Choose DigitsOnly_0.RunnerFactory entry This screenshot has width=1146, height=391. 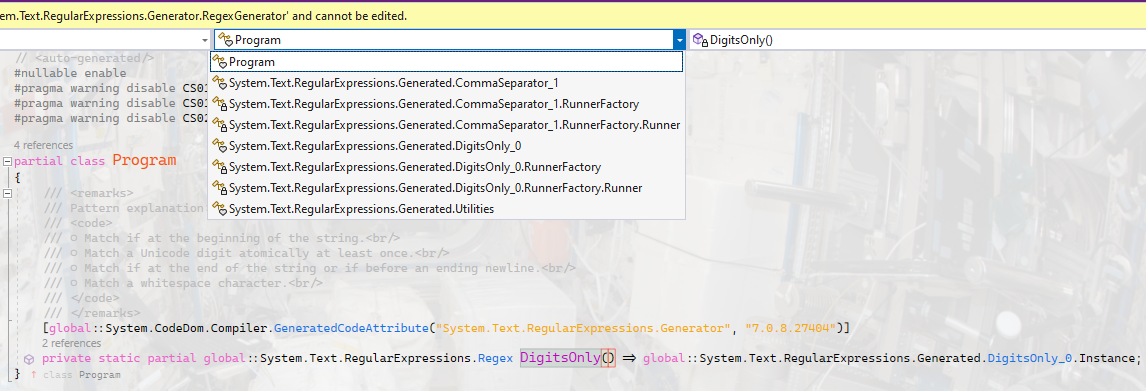[x=446, y=167]
